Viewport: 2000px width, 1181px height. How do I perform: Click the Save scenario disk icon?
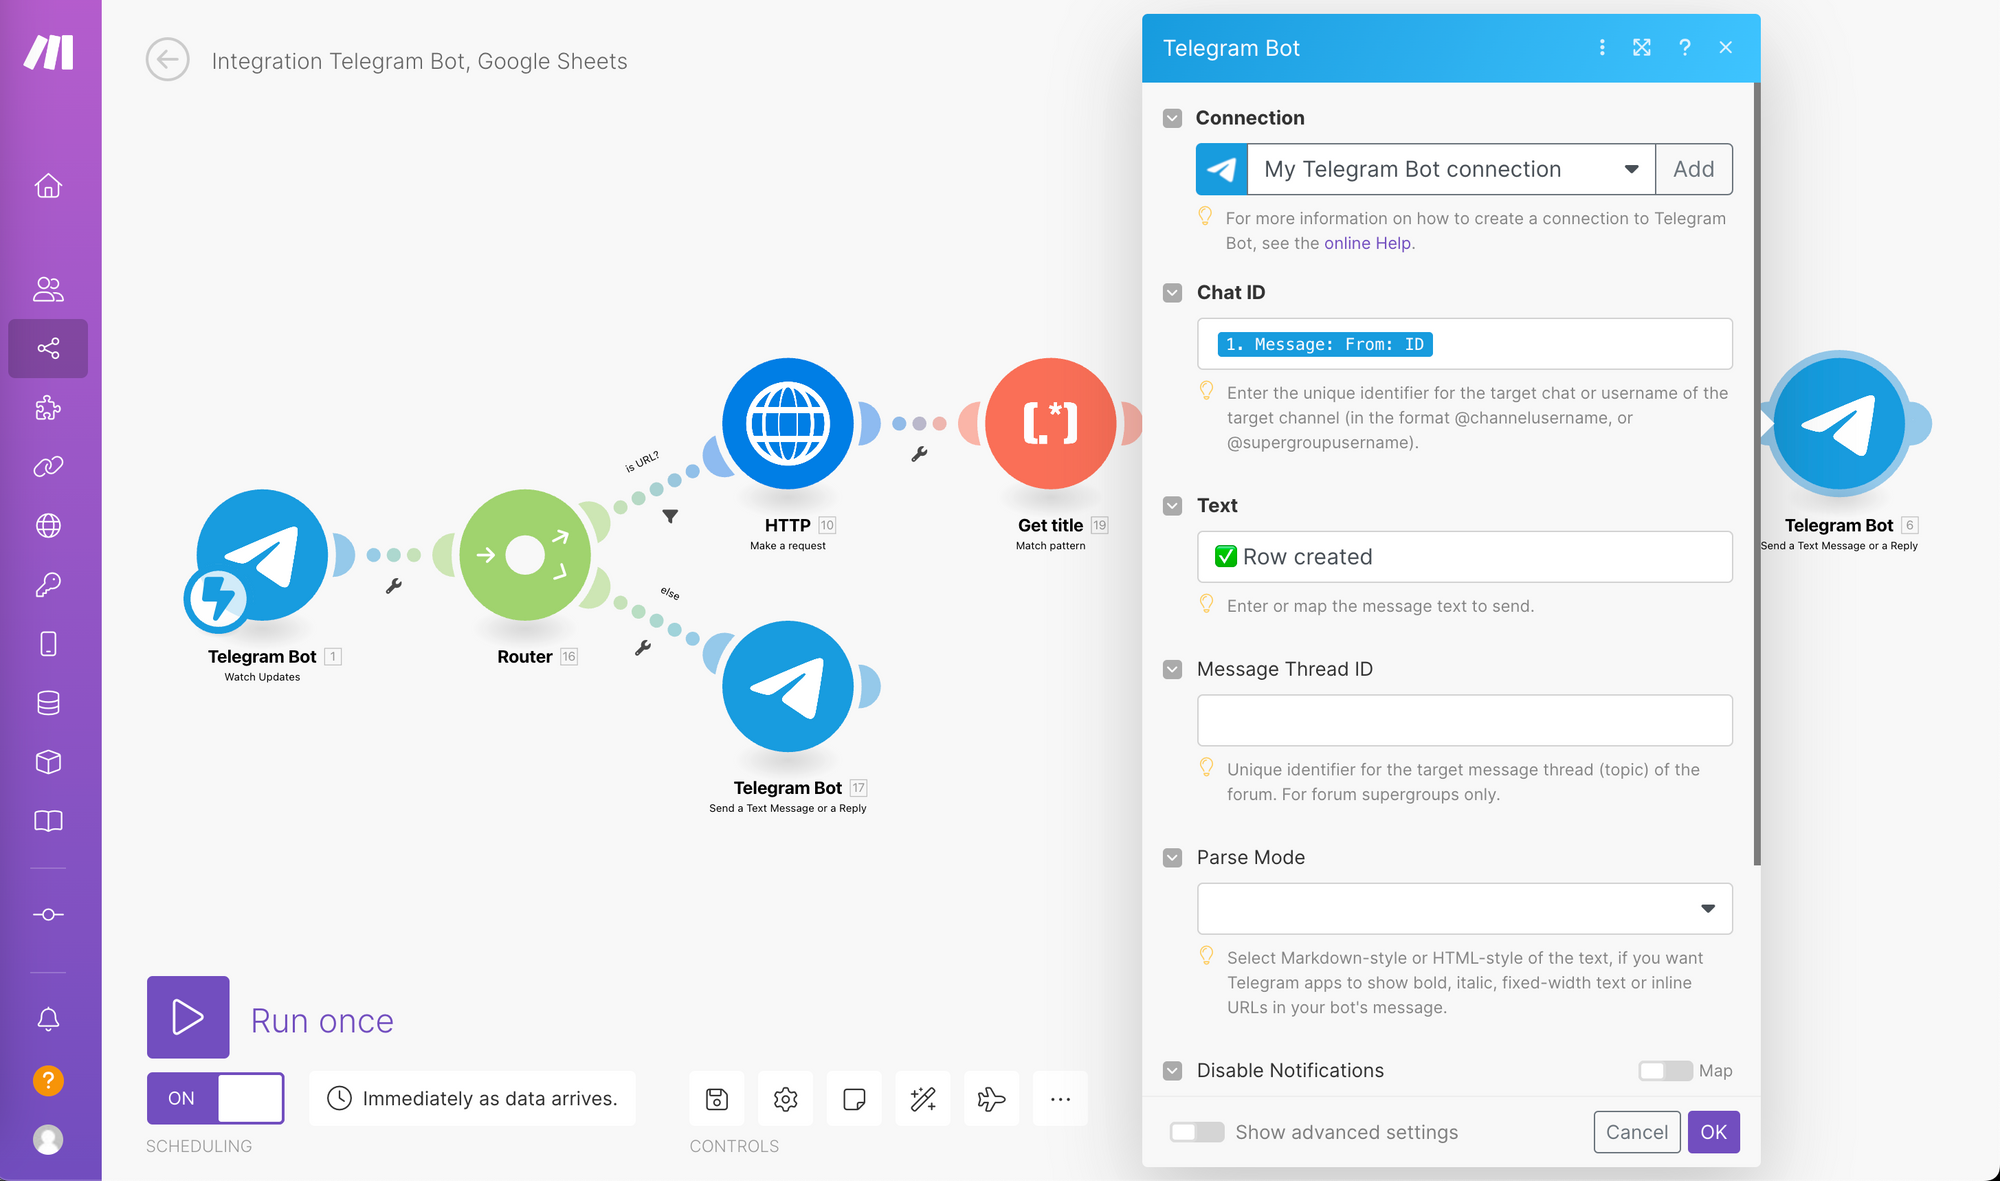(x=717, y=1099)
